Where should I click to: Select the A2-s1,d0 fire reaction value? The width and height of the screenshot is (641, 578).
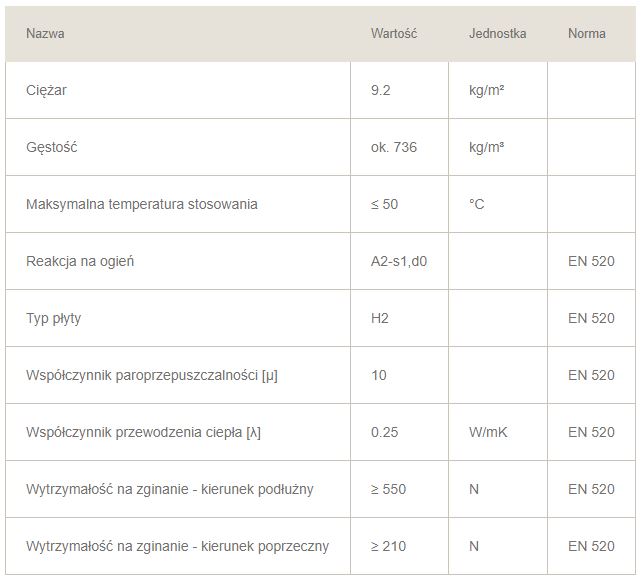click(x=399, y=261)
